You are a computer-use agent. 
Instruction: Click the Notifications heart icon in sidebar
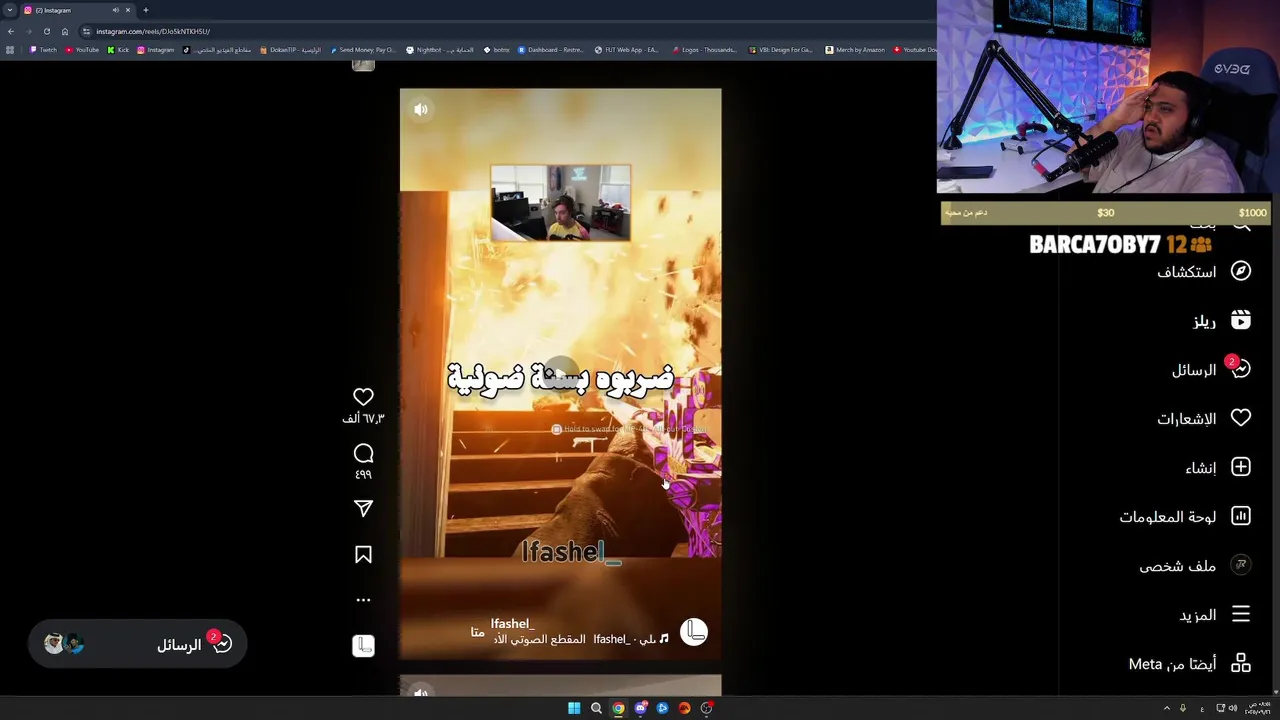coord(1241,418)
